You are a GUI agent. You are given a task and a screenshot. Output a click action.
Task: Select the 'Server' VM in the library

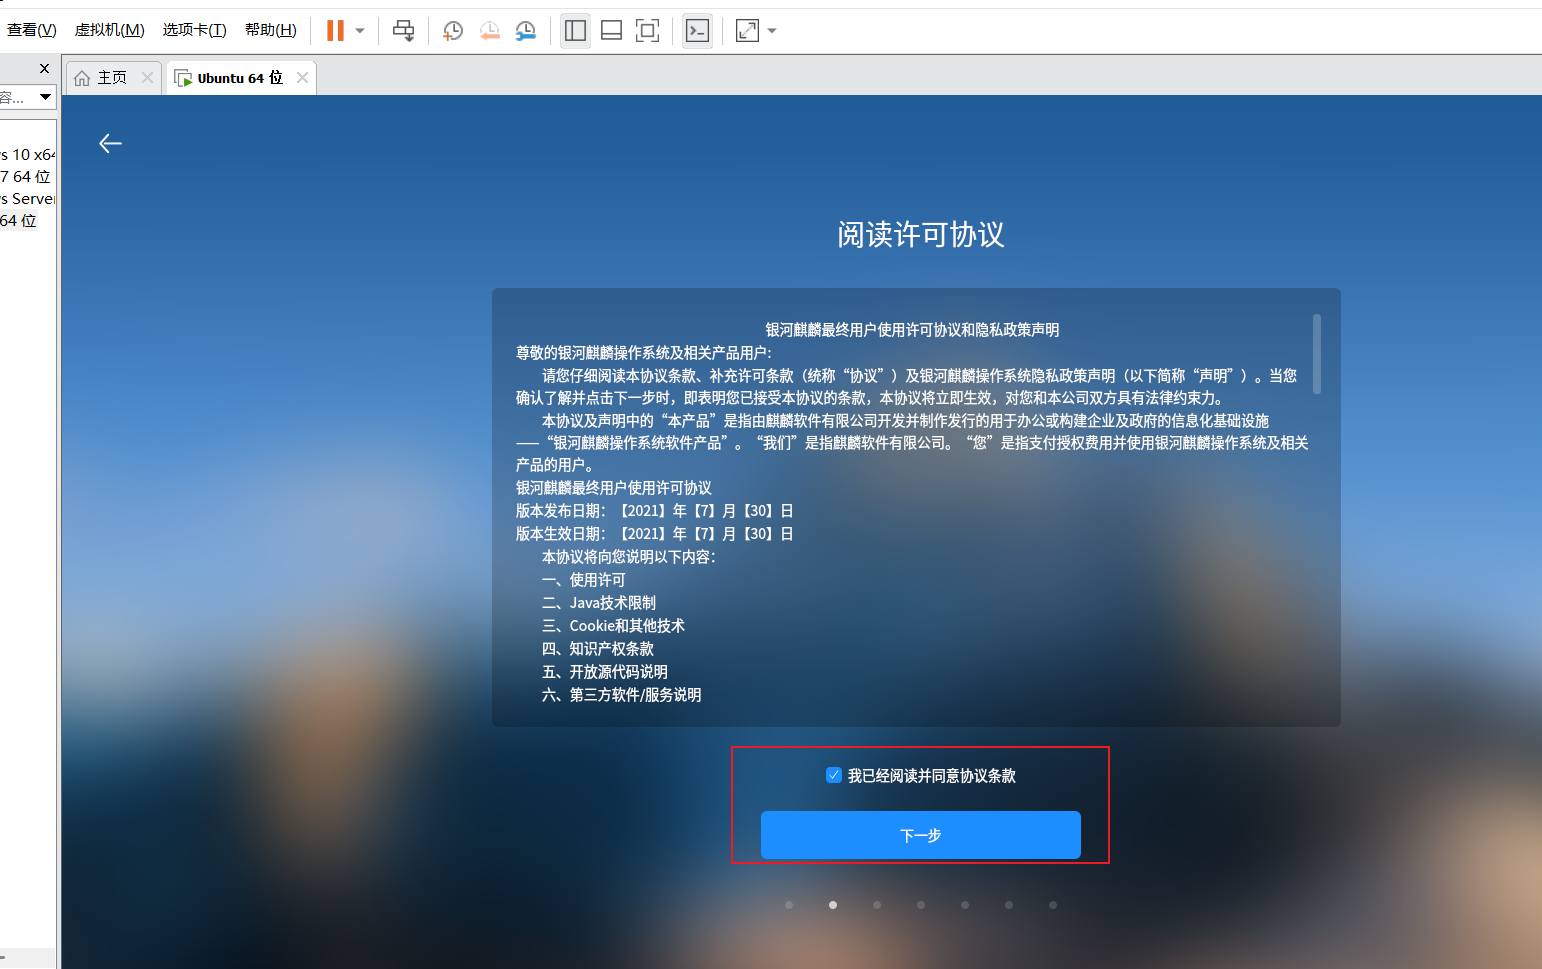tap(28, 199)
